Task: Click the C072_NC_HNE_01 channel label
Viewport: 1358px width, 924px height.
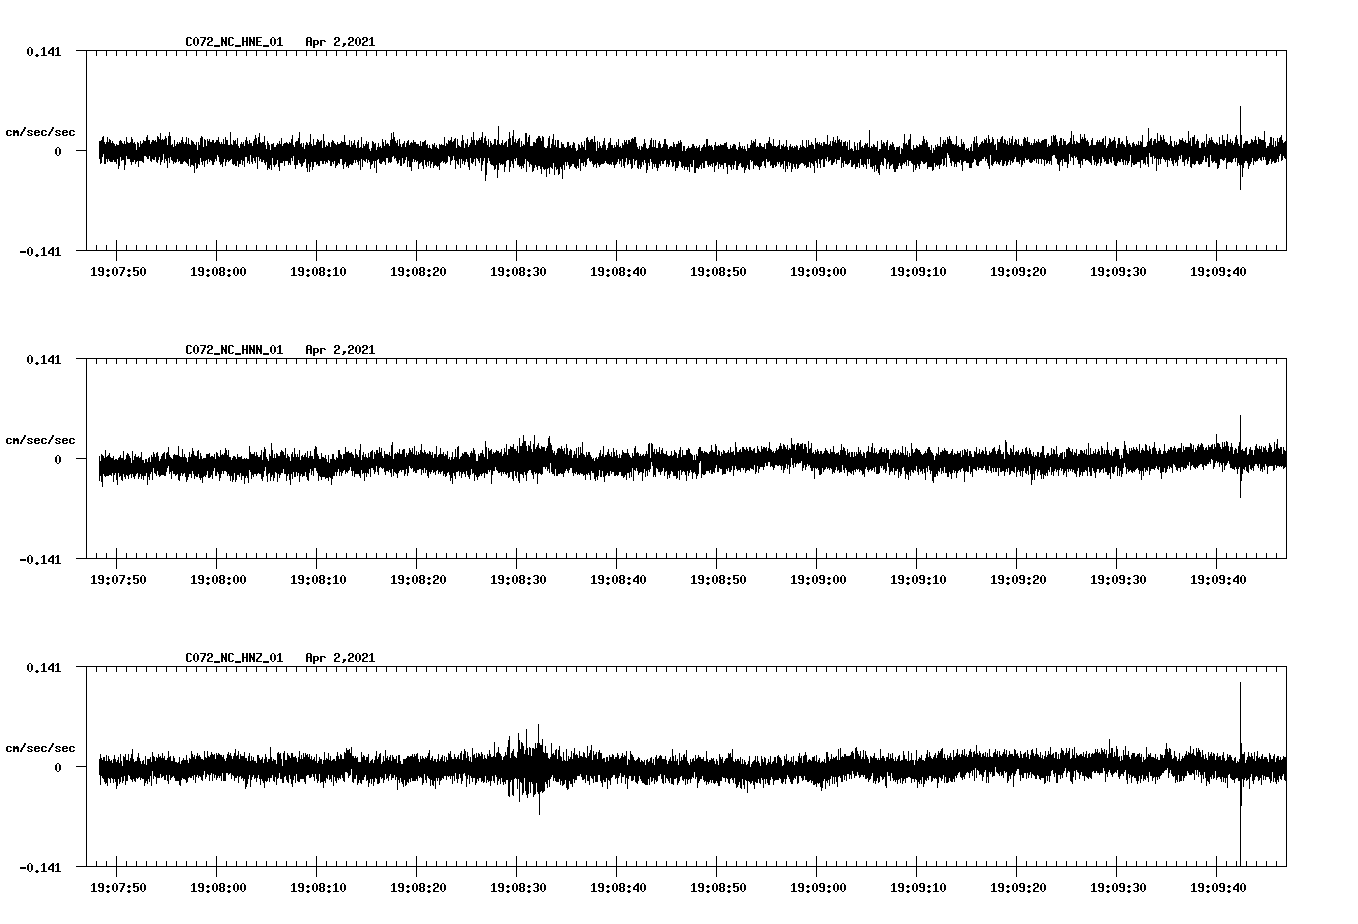Action: (x=232, y=42)
